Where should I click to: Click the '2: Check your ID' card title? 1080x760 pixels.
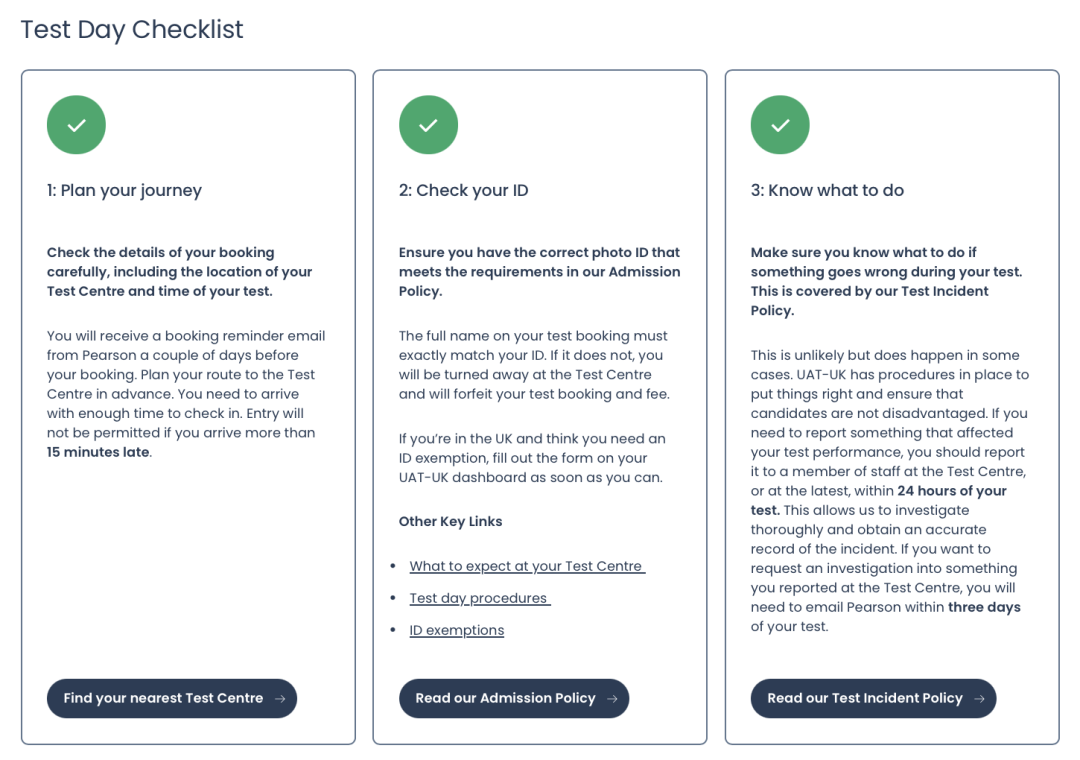click(x=464, y=190)
